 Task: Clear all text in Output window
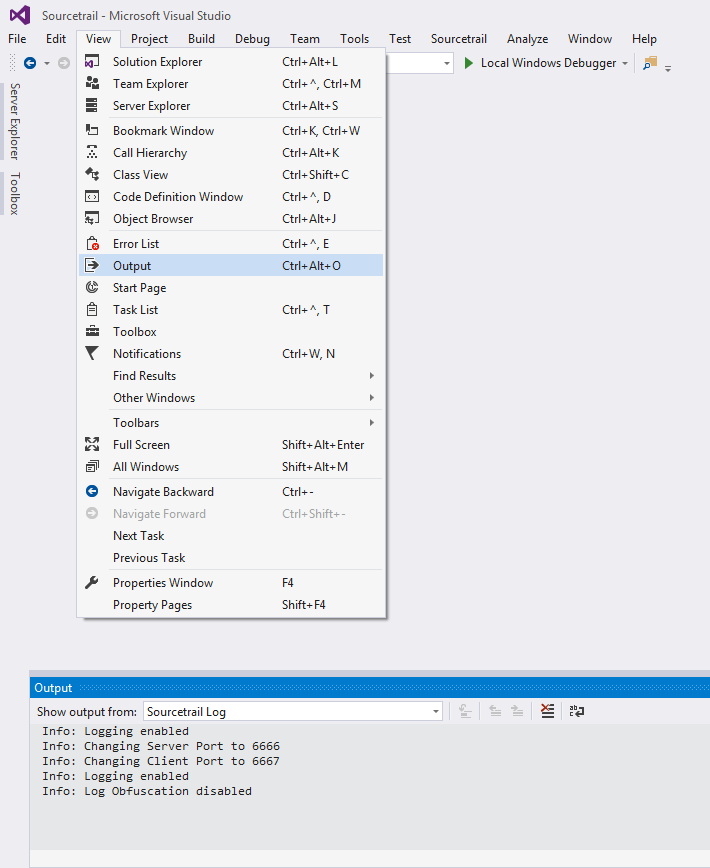547,711
